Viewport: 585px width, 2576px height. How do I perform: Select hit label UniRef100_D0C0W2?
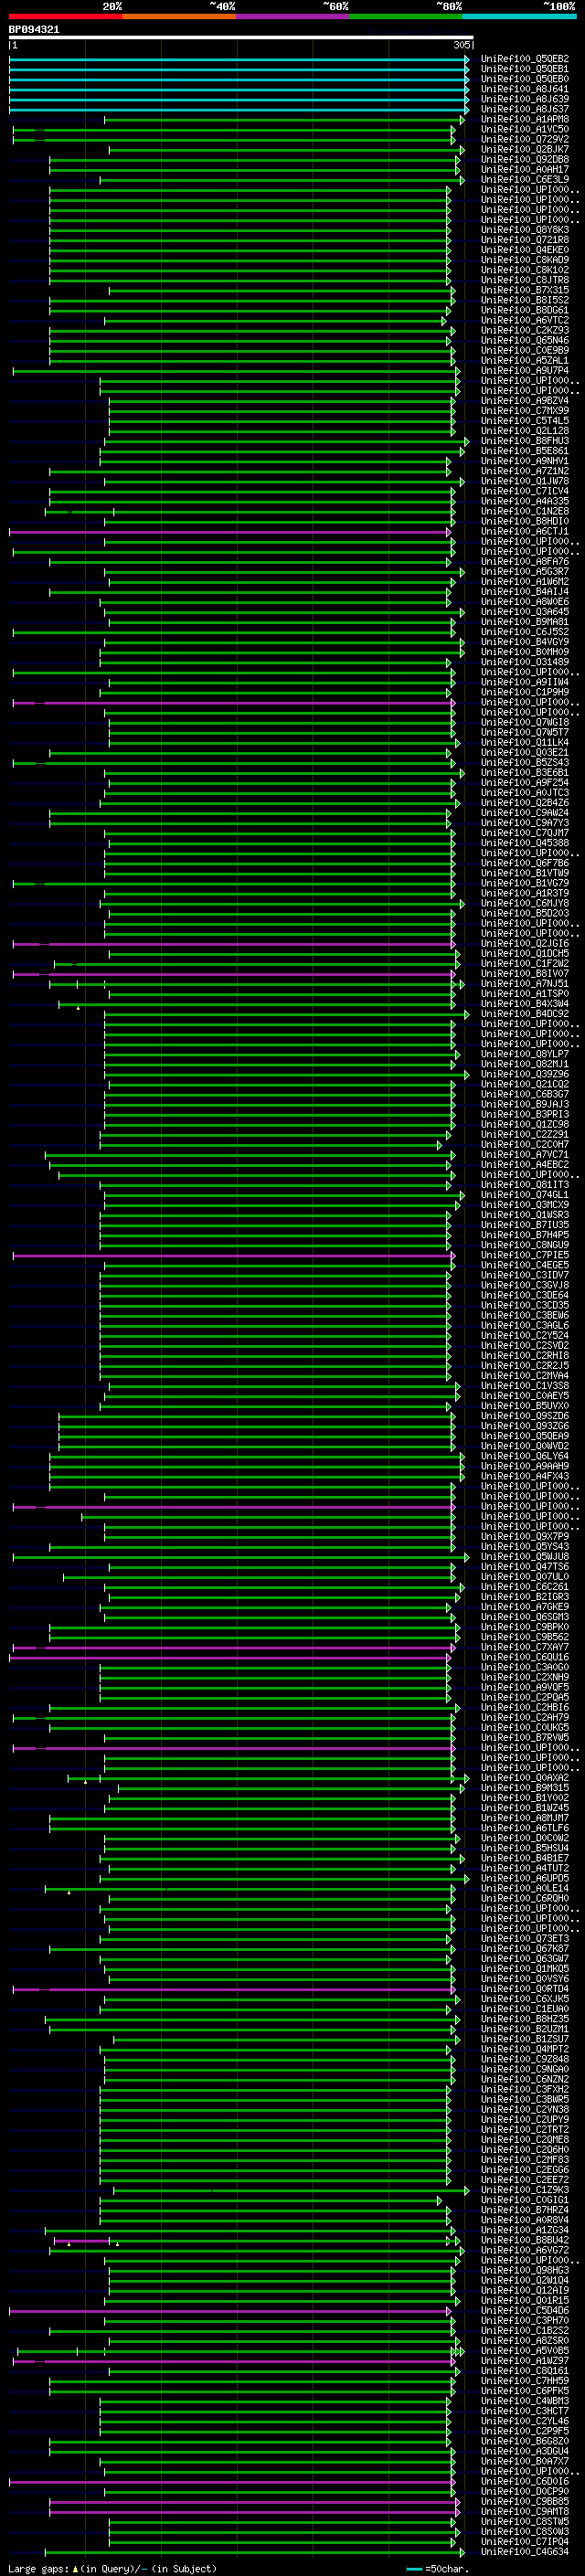(525, 1838)
